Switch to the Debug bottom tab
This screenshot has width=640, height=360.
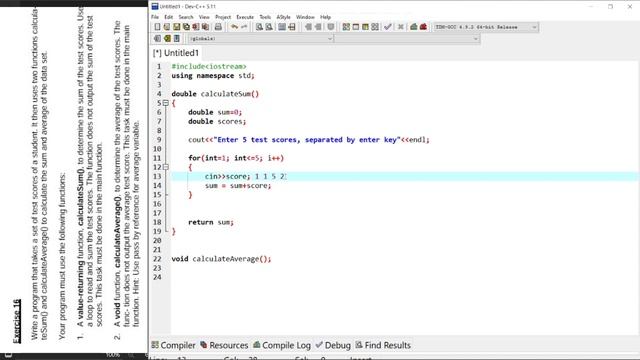tap(333, 345)
